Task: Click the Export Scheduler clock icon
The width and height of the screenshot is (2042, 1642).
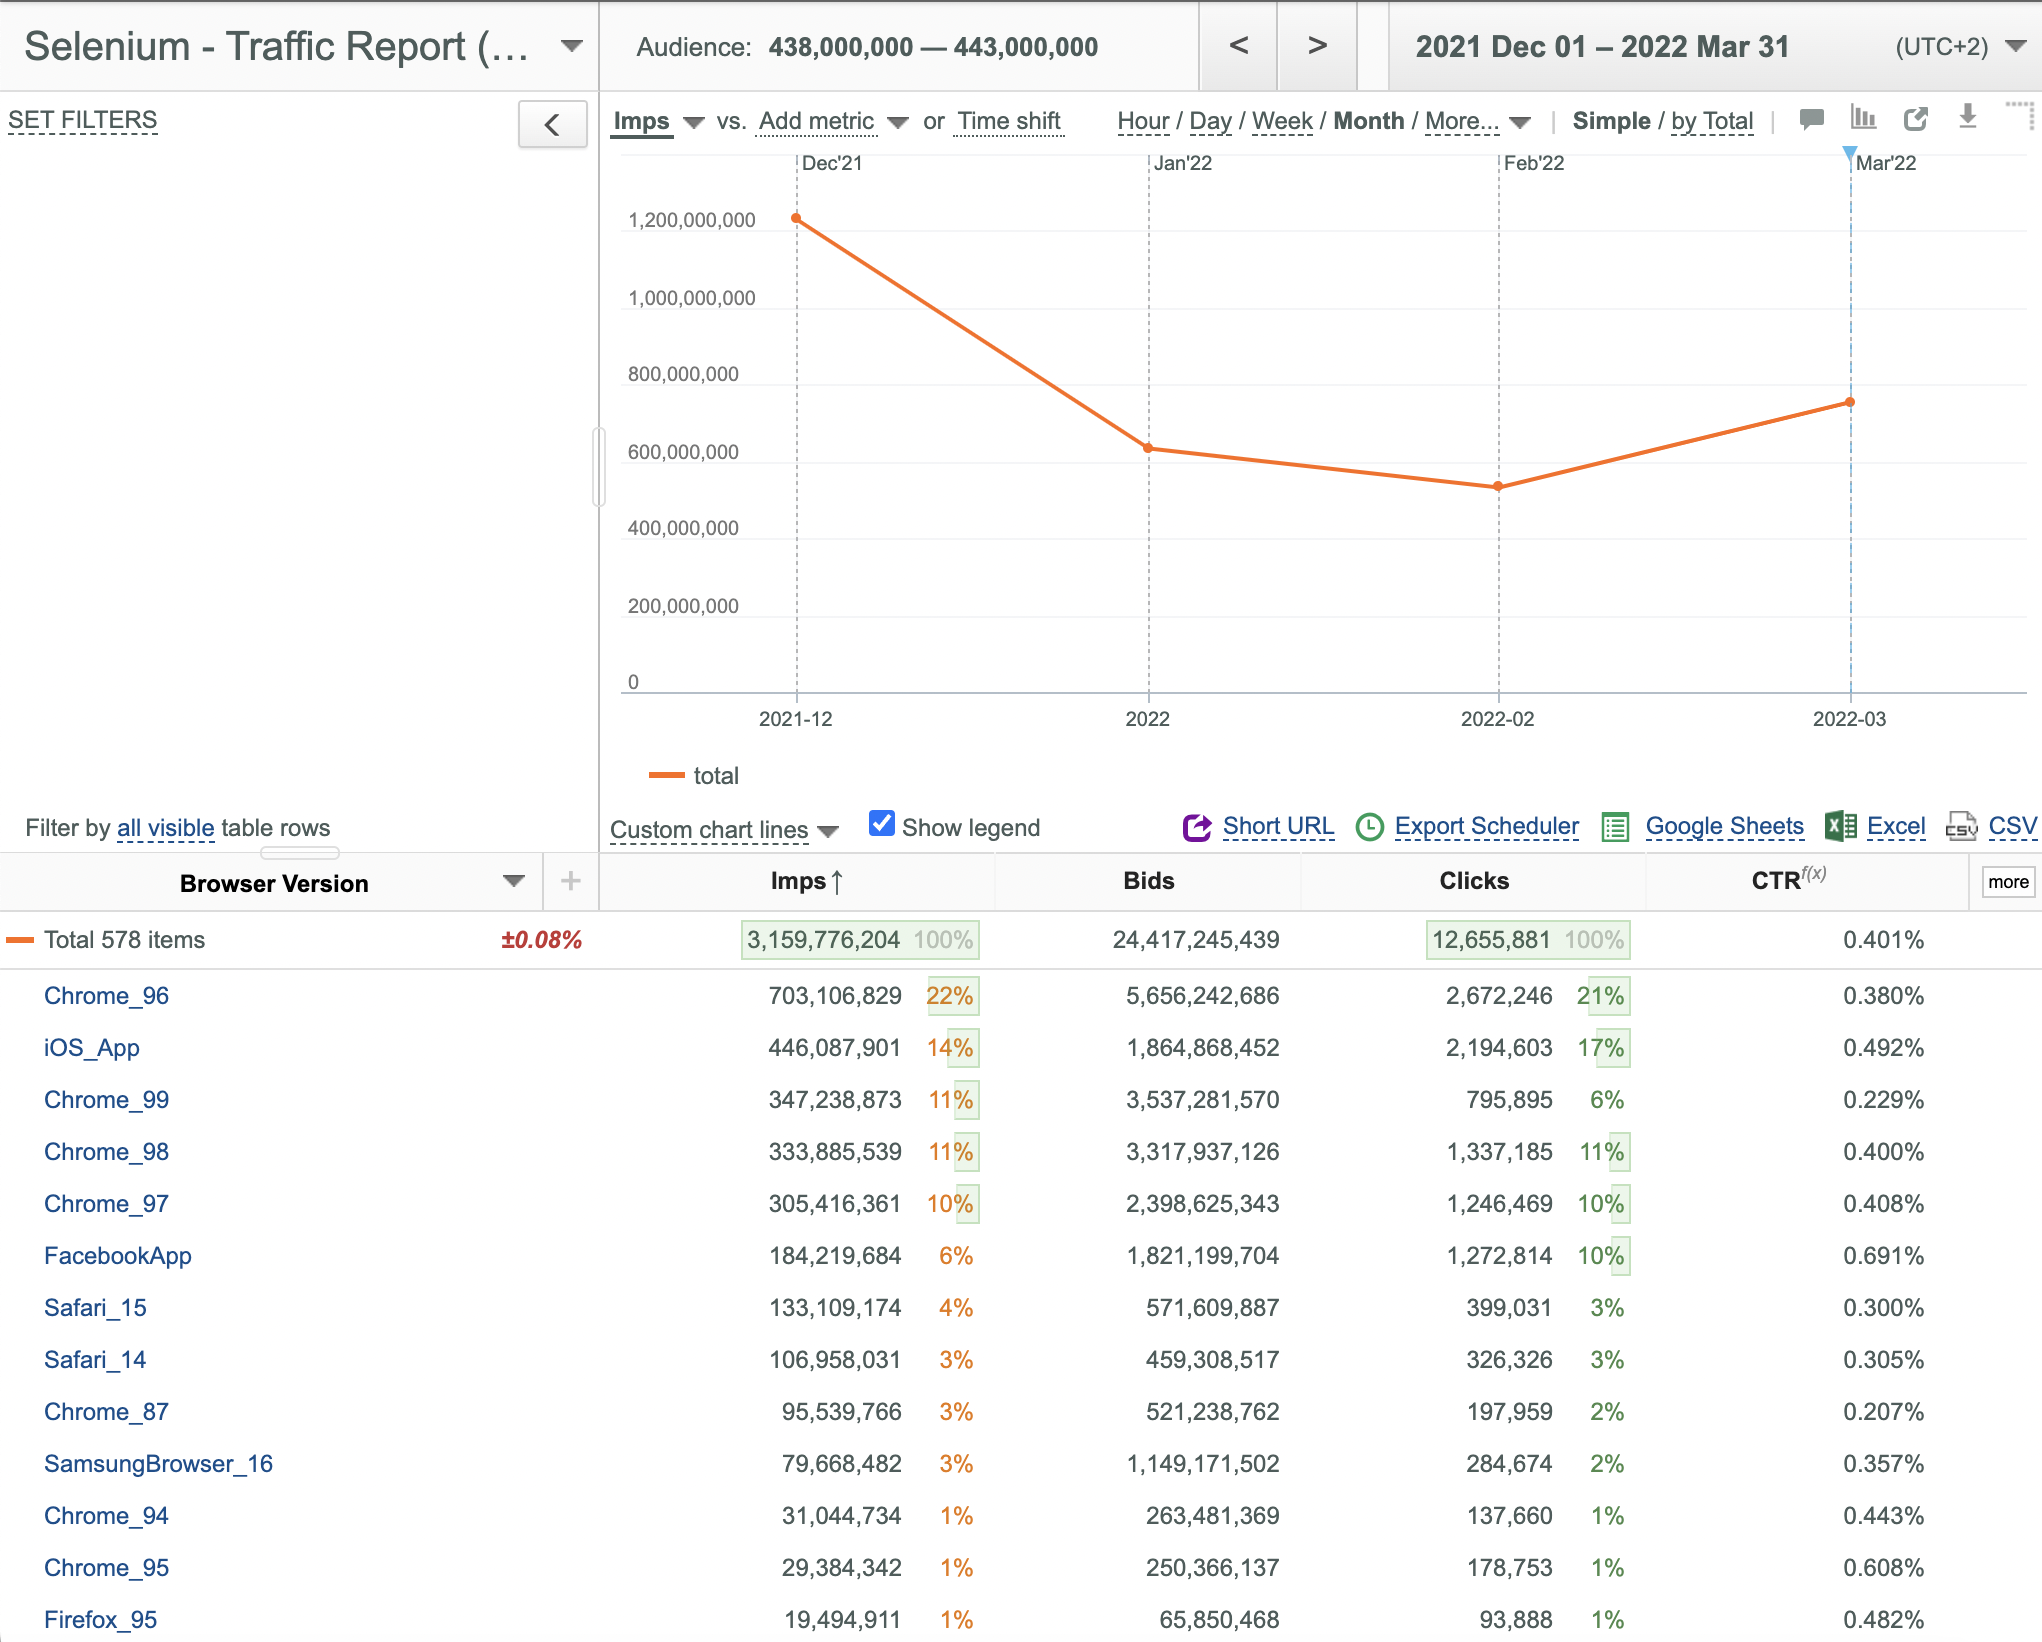Action: point(1369,828)
